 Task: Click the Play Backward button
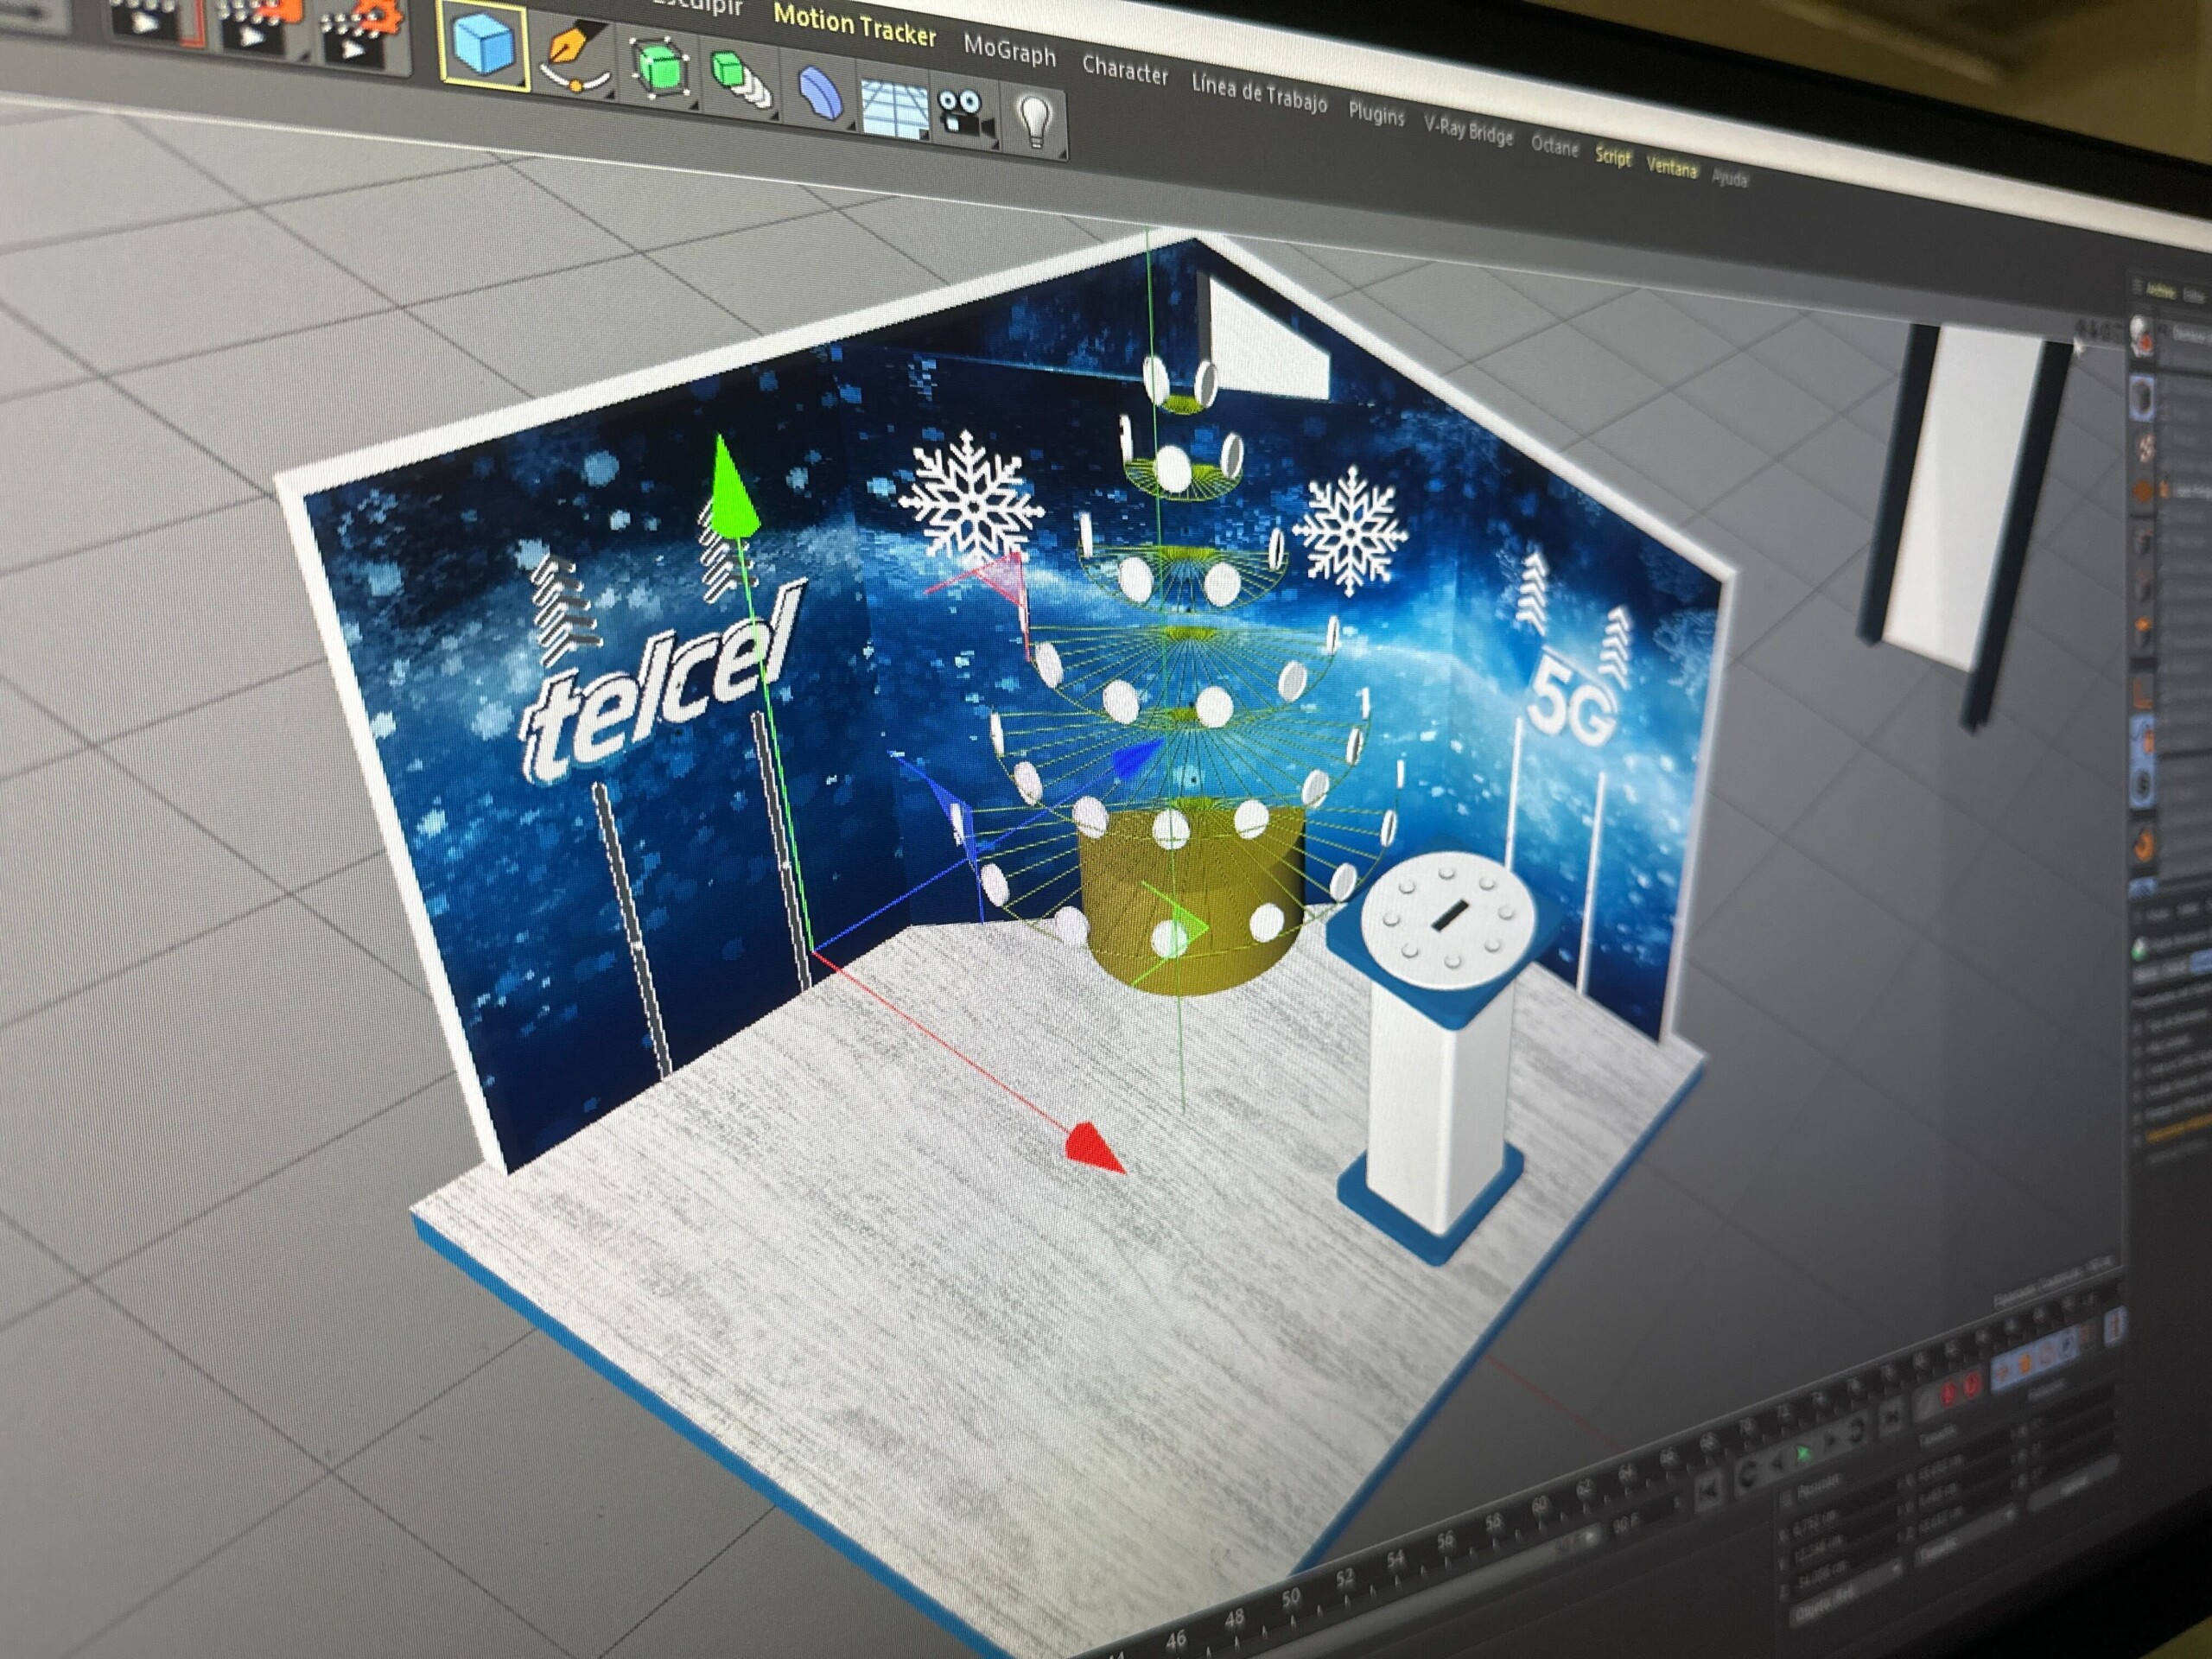pyautogui.click(x=1778, y=1463)
